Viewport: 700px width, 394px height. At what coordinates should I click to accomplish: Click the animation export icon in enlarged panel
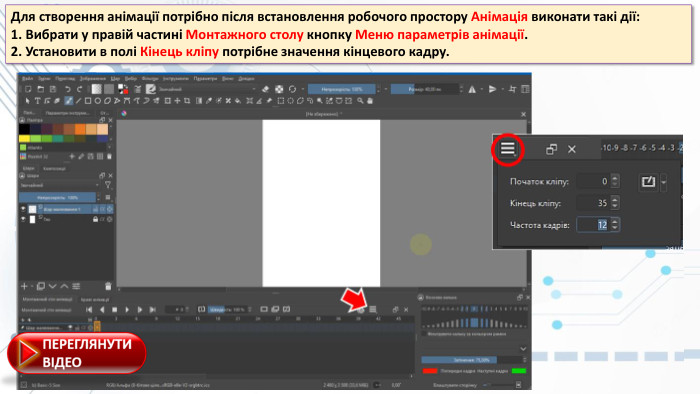648,182
